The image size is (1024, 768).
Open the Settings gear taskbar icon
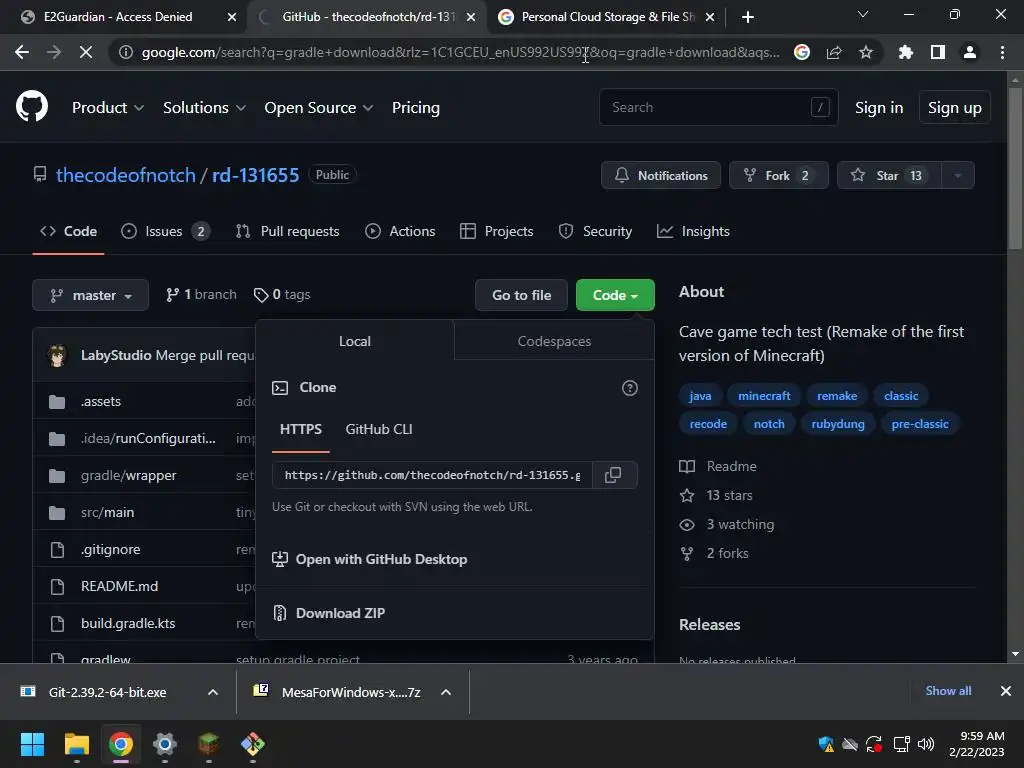coord(165,744)
